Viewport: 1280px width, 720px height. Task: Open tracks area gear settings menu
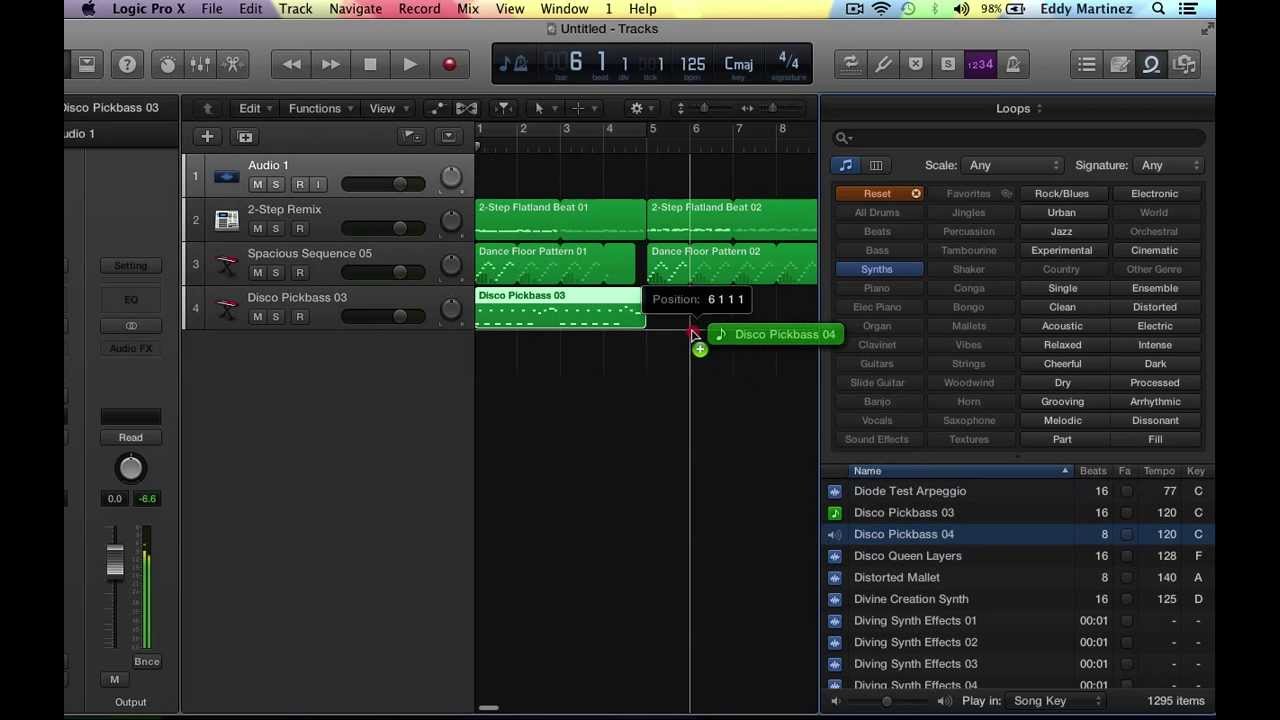[x=641, y=108]
